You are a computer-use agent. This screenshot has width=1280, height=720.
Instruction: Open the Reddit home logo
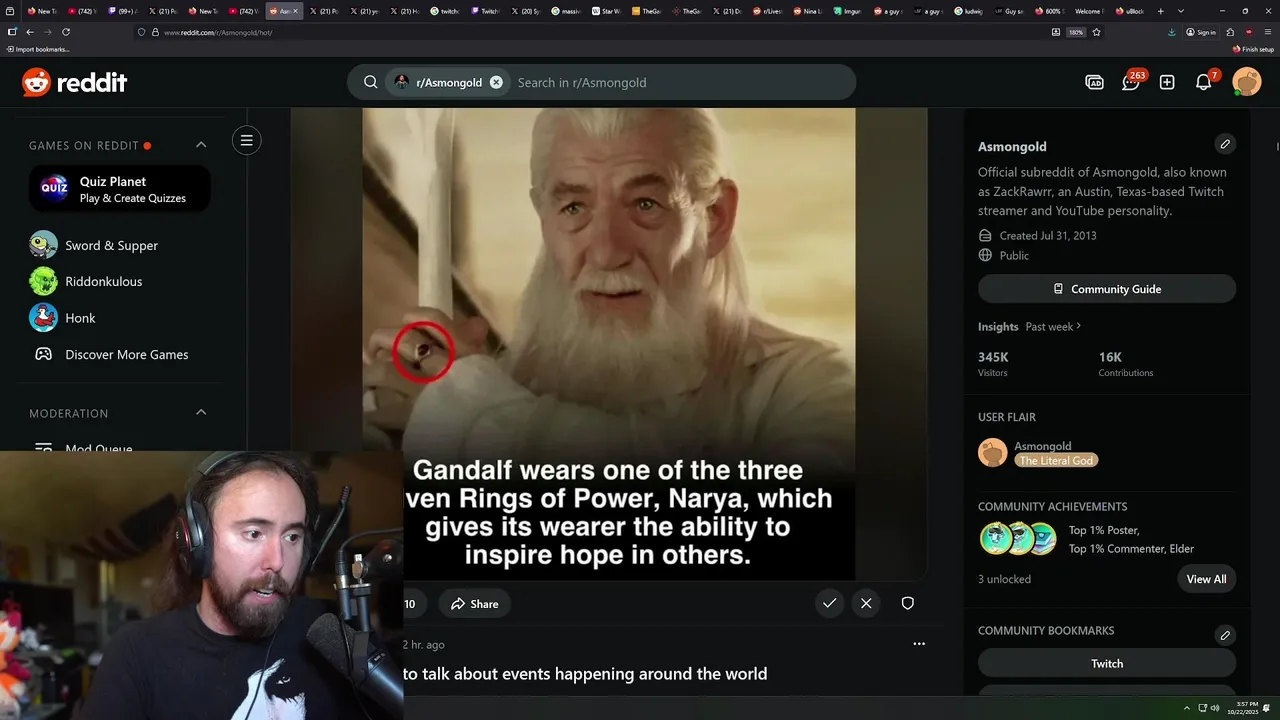[x=75, y=83]
